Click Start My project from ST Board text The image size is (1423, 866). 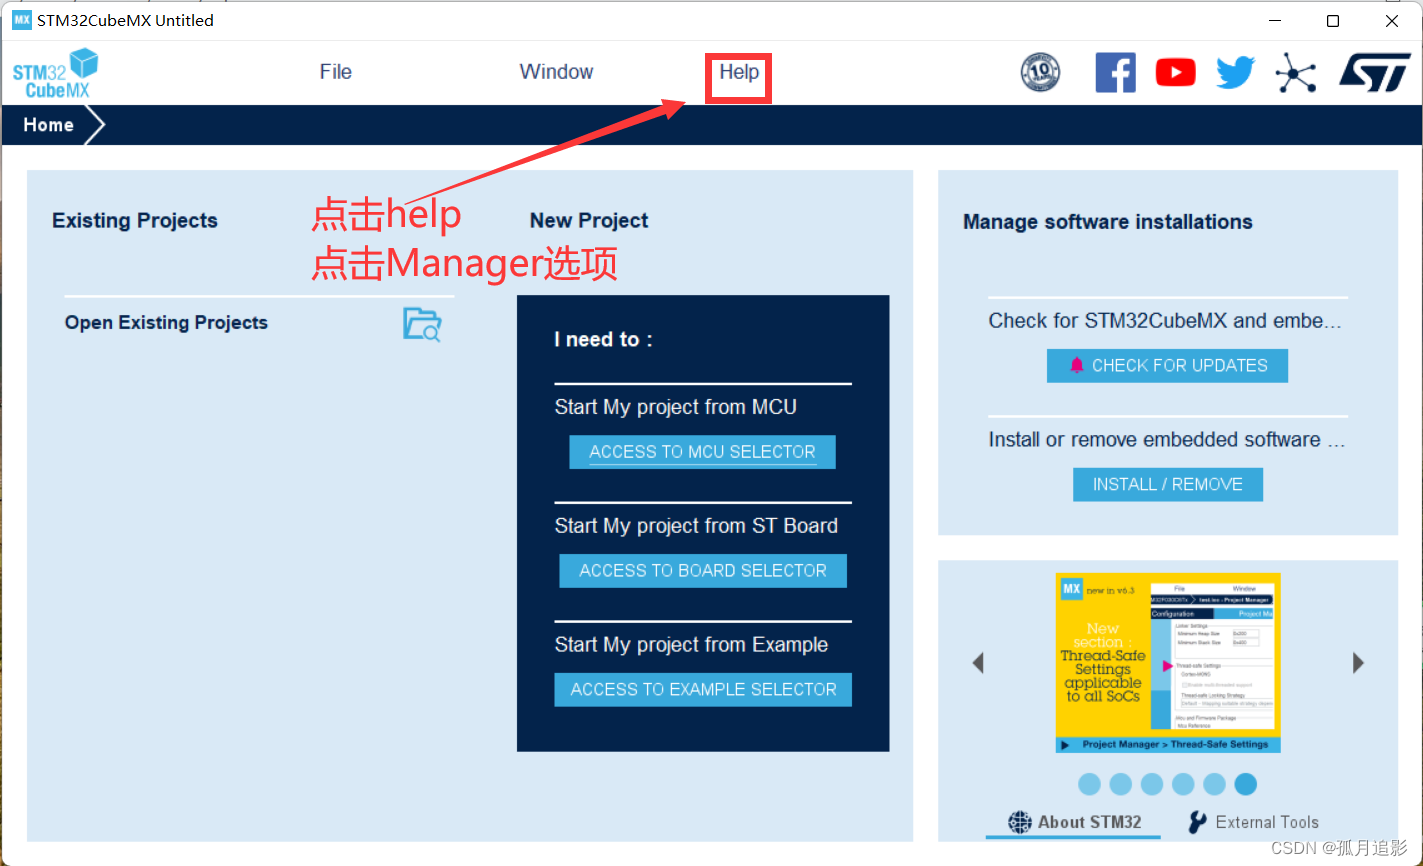pos(696,526)
